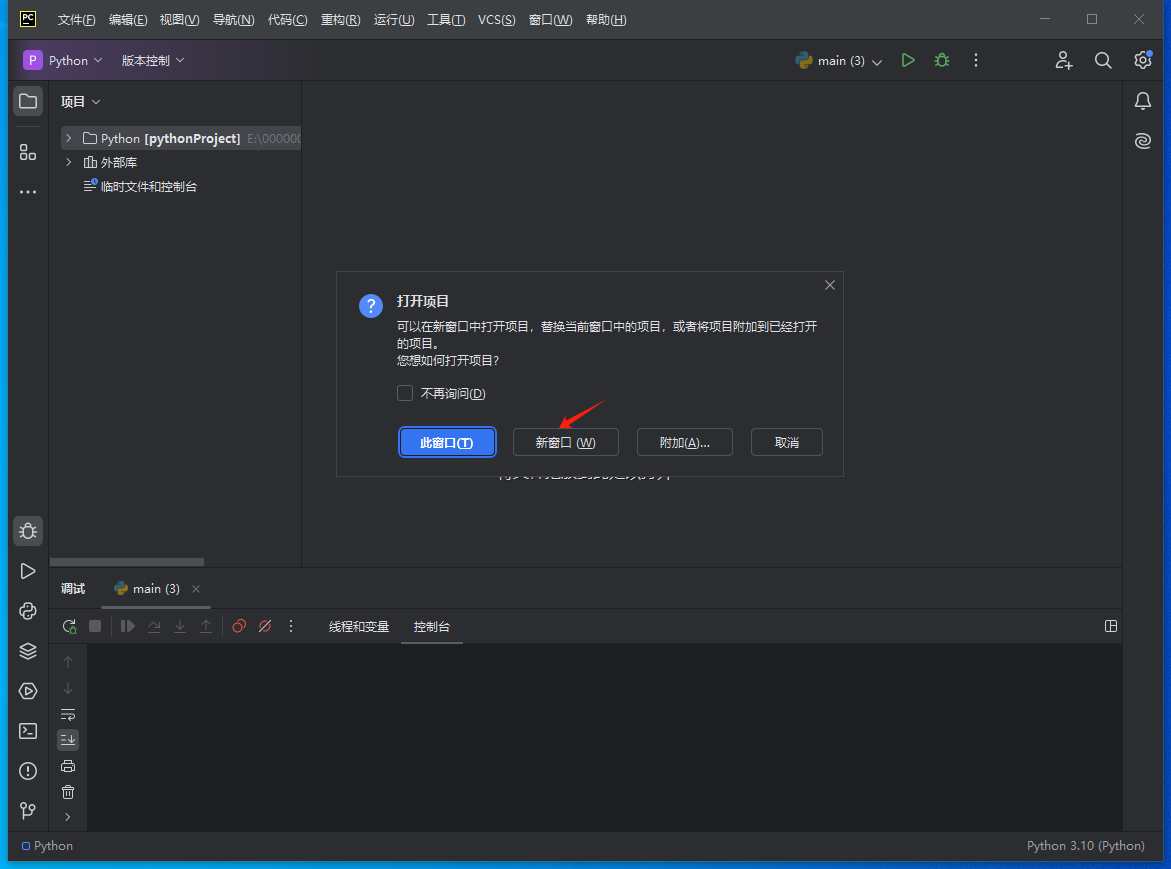Expand the Python [pythonProject] tree node
The image size is (1171, 869).
coord(69,138)
